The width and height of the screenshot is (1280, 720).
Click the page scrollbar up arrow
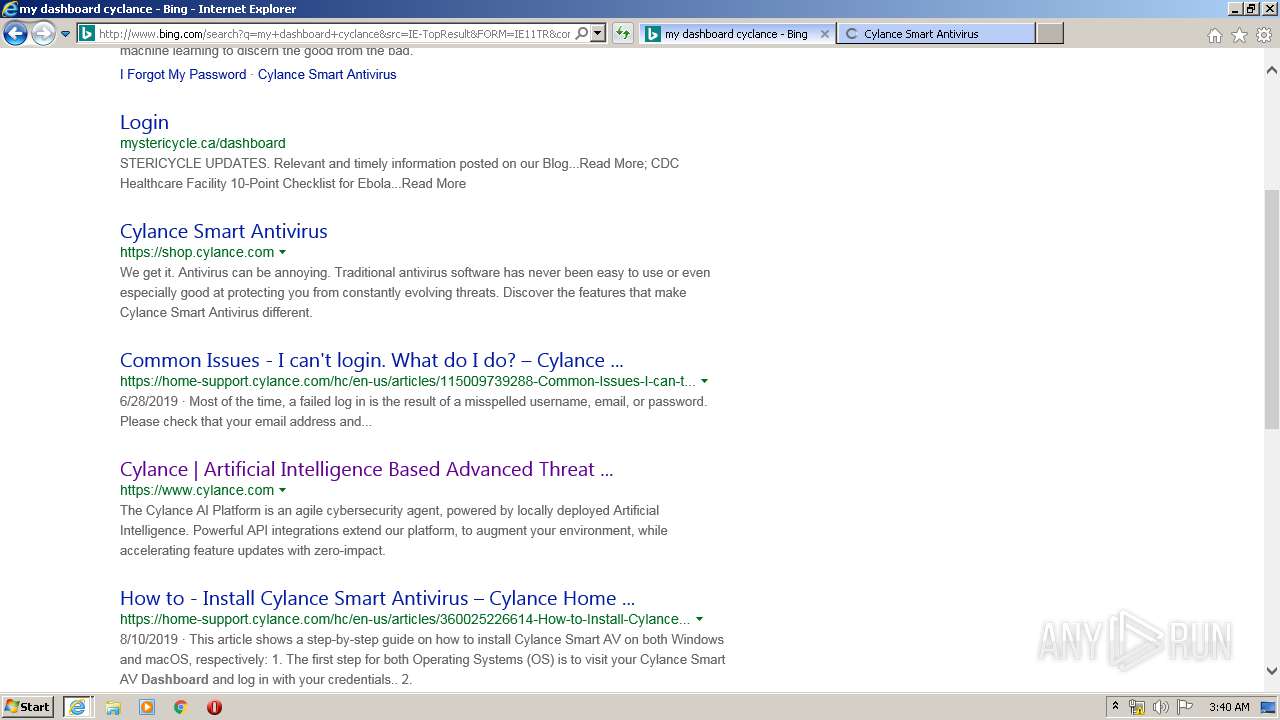coord(1272,70)
